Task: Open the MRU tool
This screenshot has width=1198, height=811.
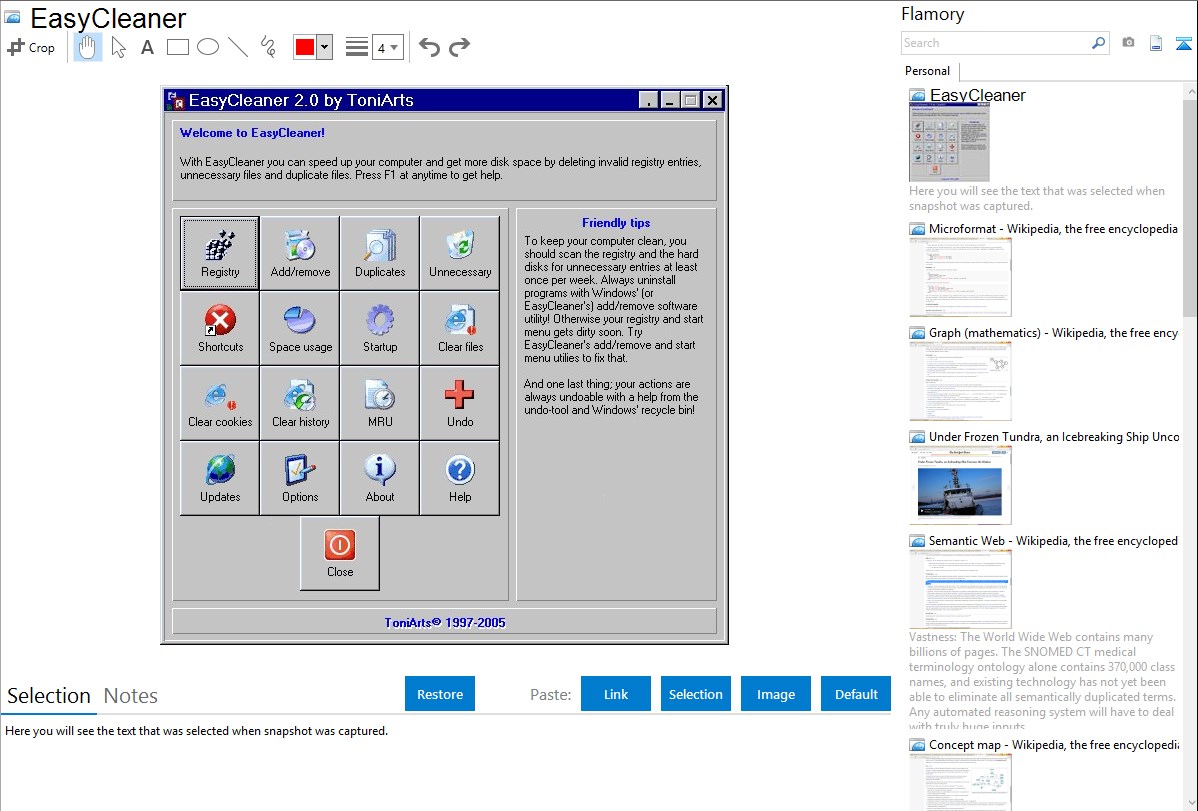Action: coord(380,403)
